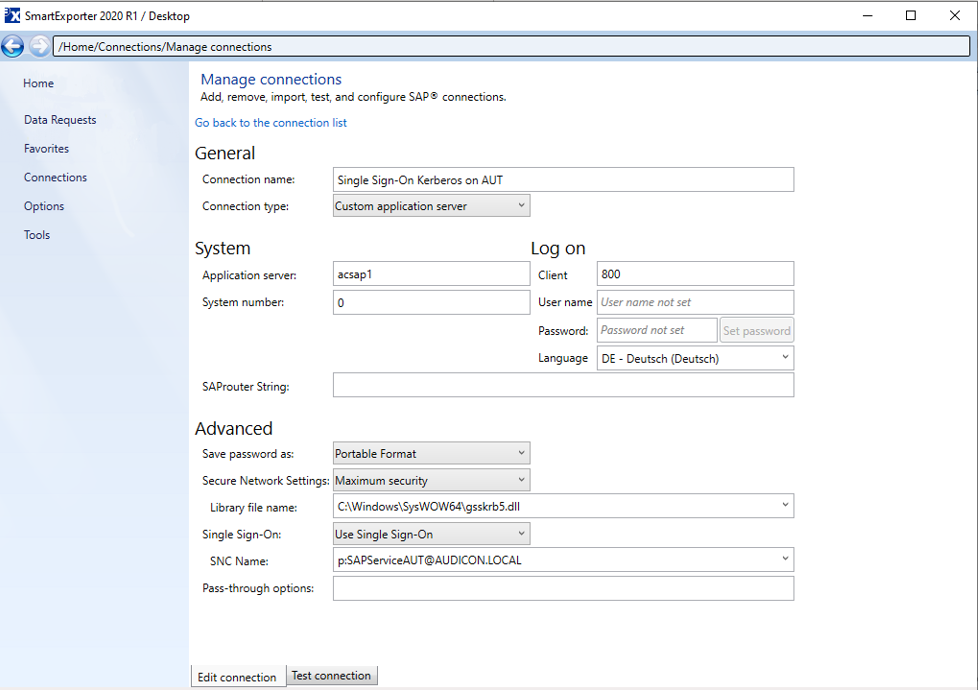Click the Manage connections heading

tap(271, 79)
